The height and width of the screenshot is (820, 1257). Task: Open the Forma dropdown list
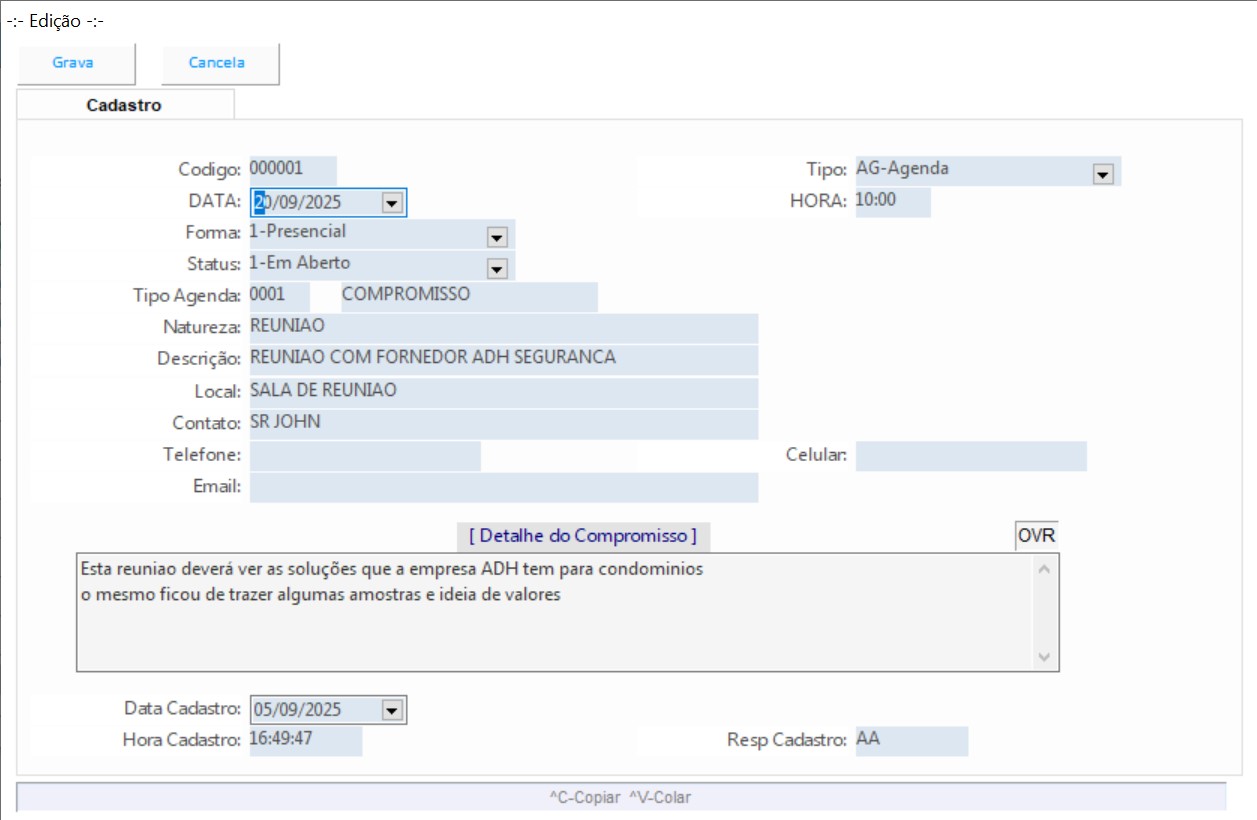click(496, 237)
